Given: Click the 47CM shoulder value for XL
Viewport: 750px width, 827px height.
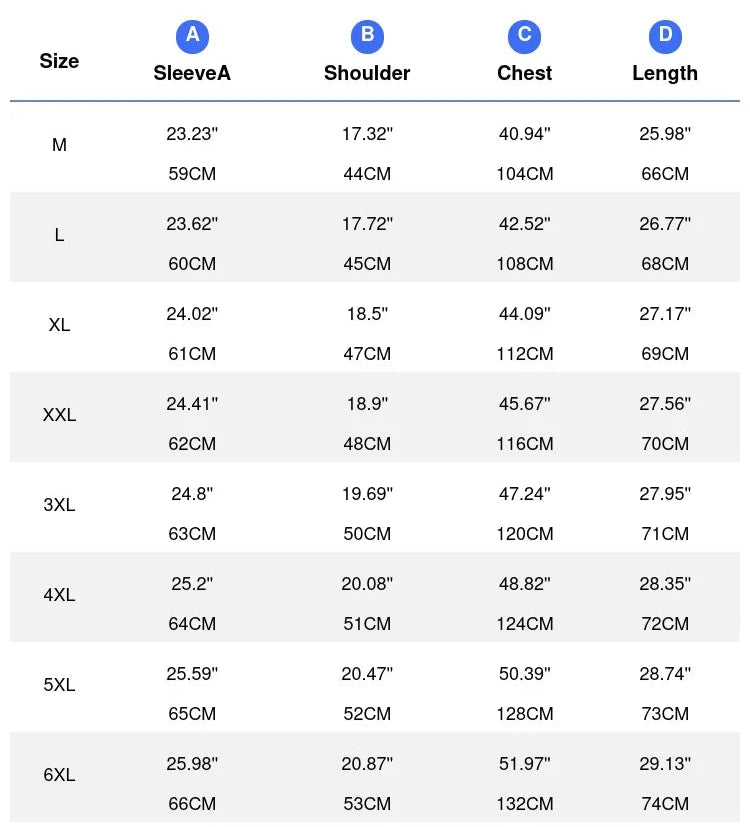Looking at the screenshot, I should (367, 354).
